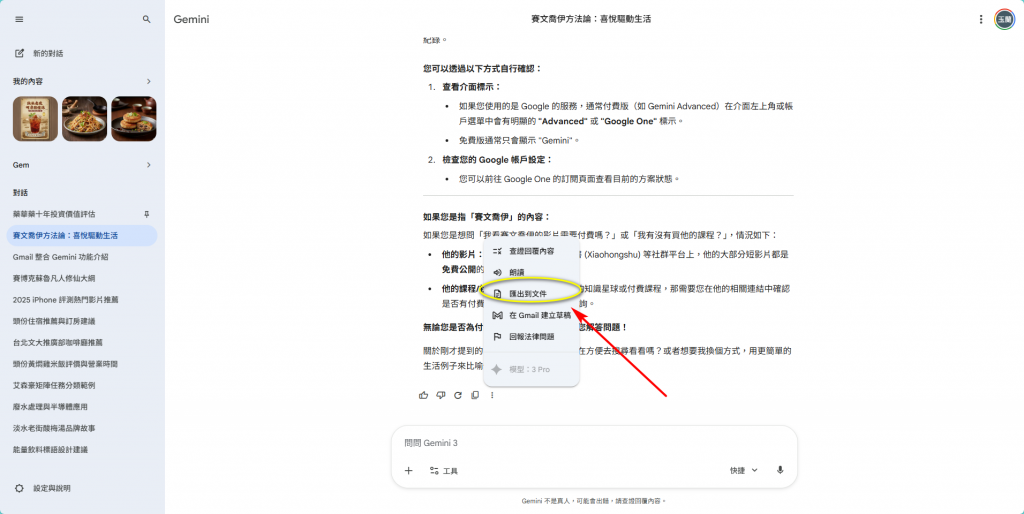Open the first drink poster thumbnail
1024x514 pixels.
pyautogui.click(x=35, y=119)
